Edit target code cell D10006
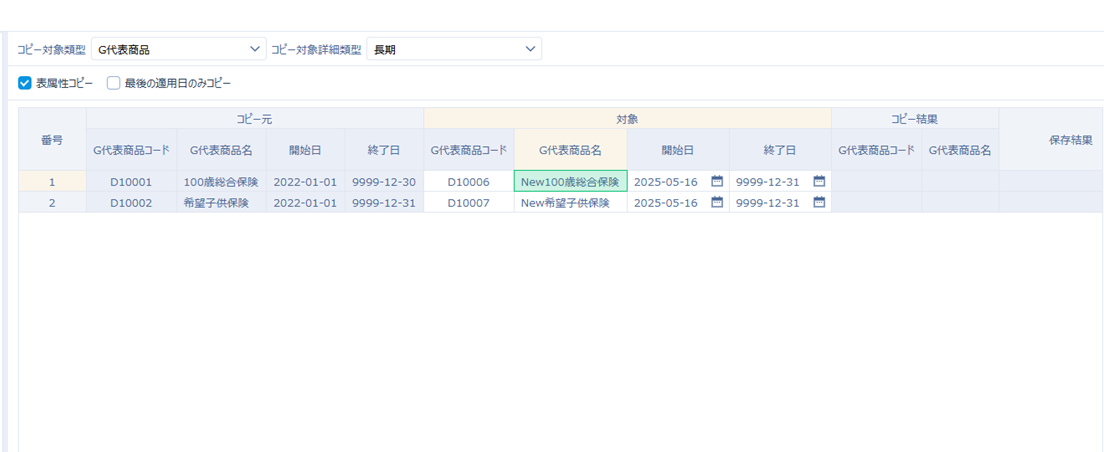The width and height of the screenshot is (1104, 452). pos(468,182)
